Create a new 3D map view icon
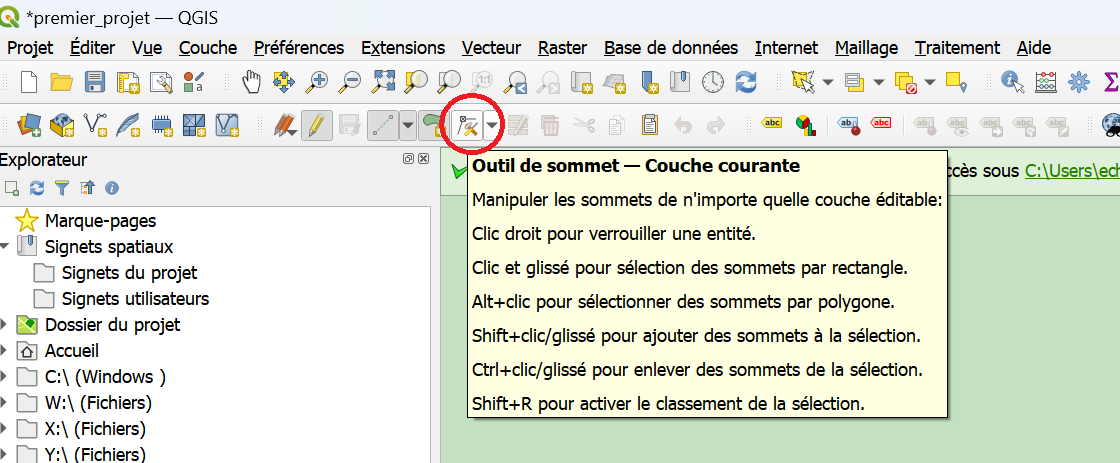This screenshot has height=463, width=1120. [x=615, y=82]
